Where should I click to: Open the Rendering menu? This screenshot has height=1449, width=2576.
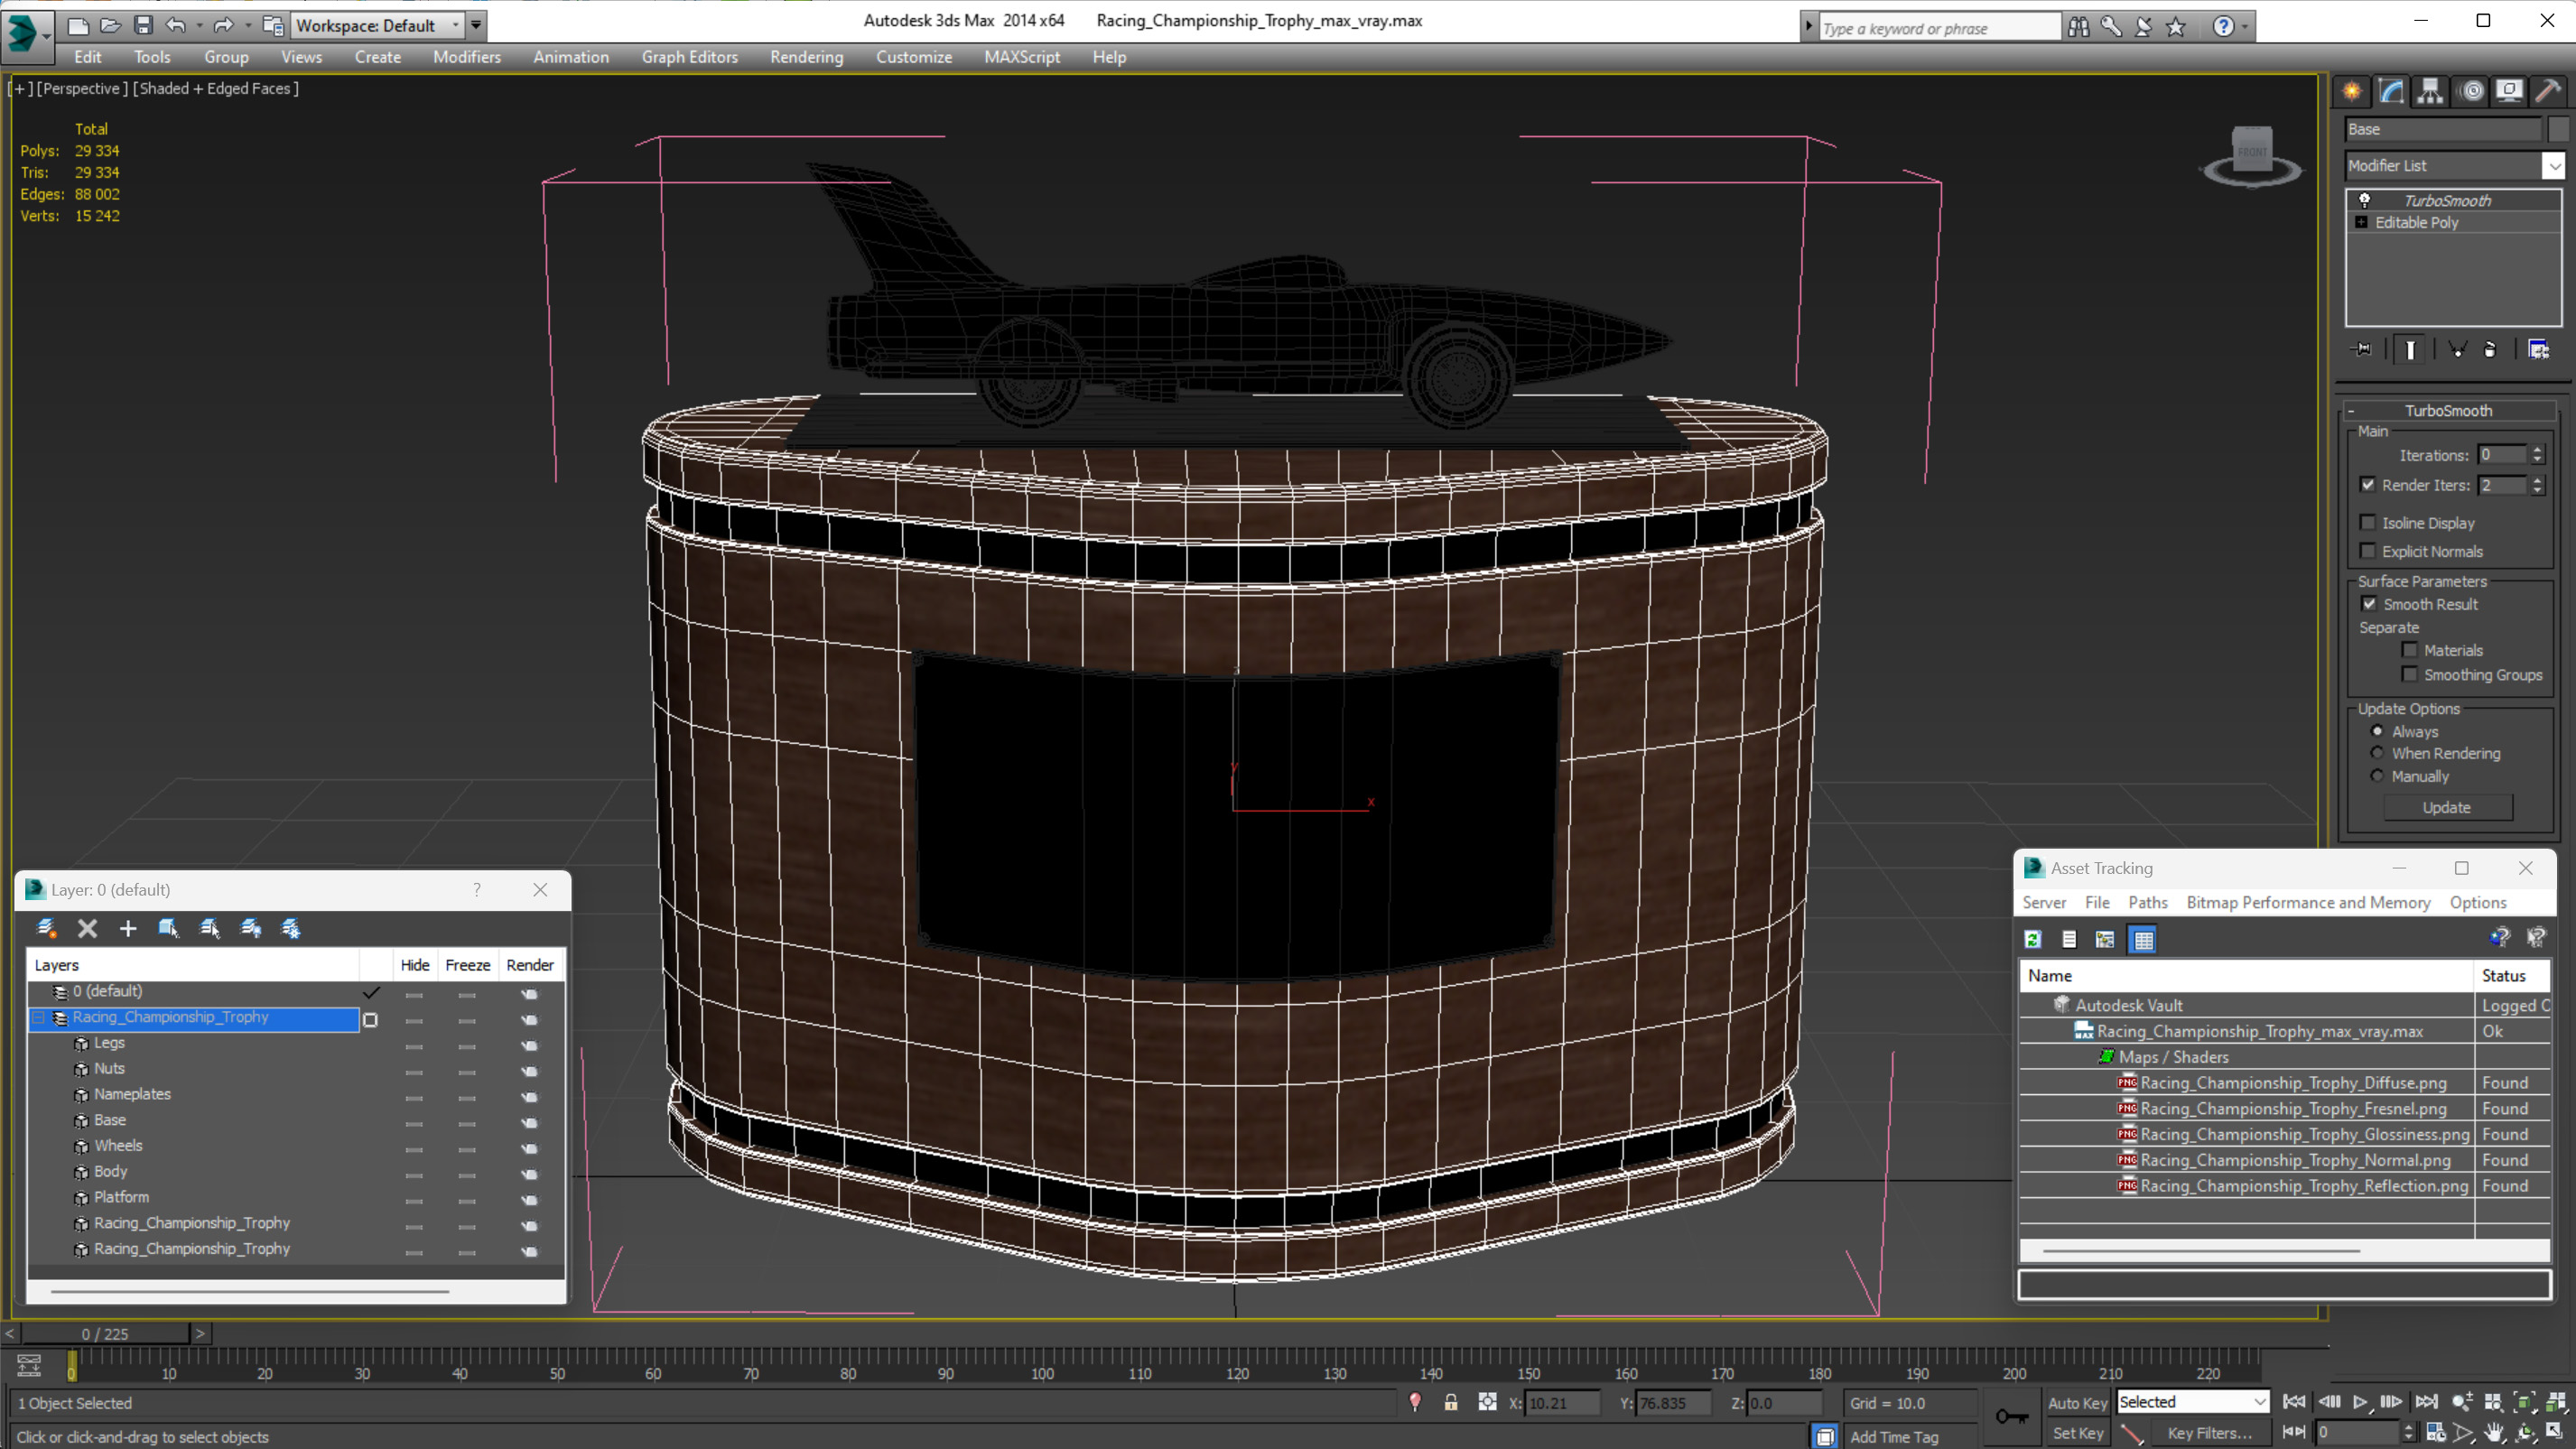click(806, 57)
